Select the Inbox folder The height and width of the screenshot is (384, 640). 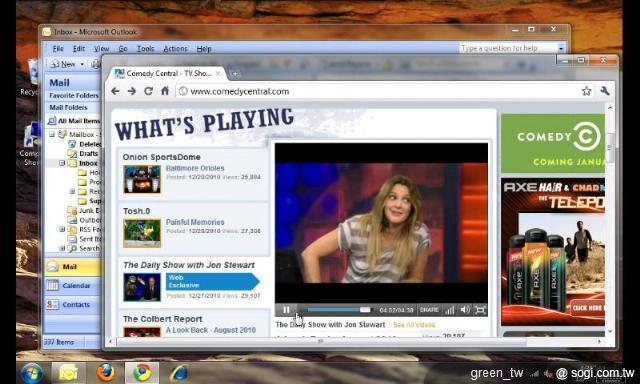click(x=83, y=163)
